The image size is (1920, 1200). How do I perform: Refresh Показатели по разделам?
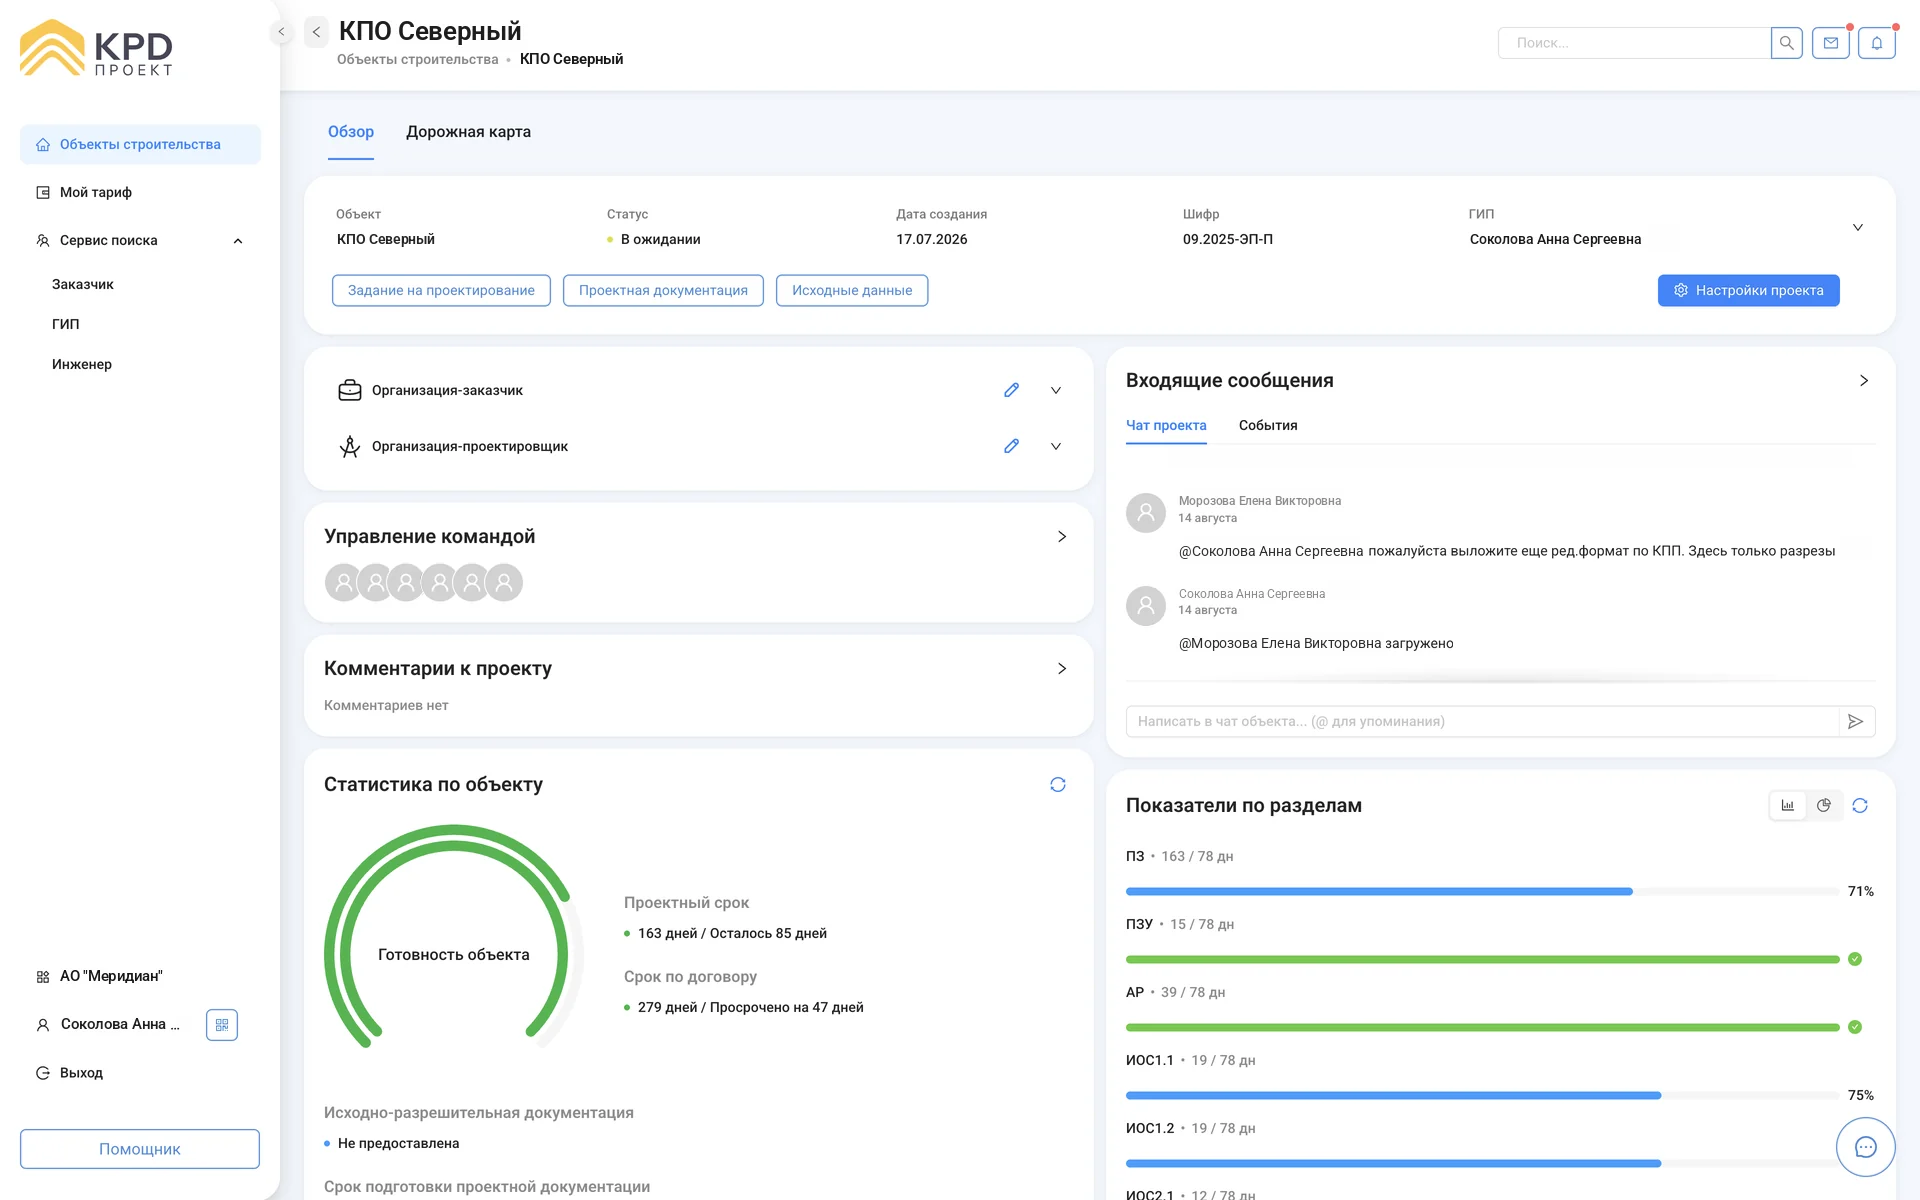1860,806
